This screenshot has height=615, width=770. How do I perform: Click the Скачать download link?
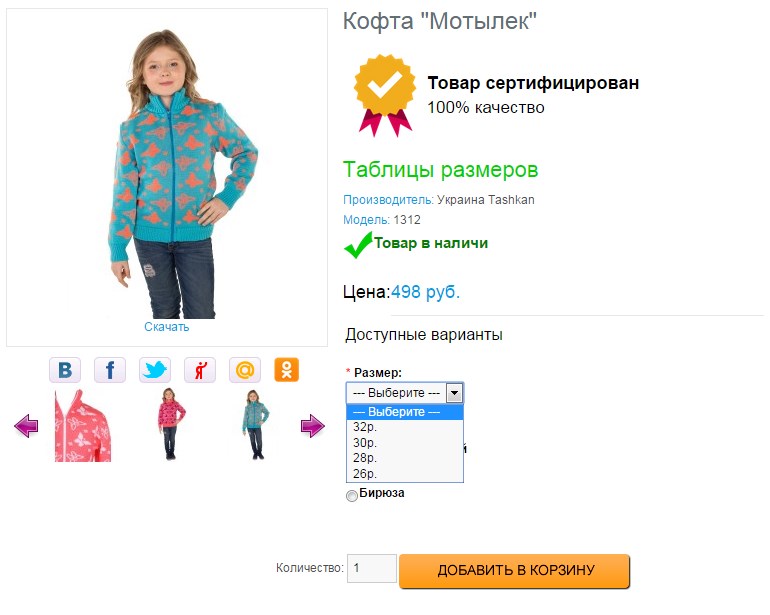(x=166, y=327)
